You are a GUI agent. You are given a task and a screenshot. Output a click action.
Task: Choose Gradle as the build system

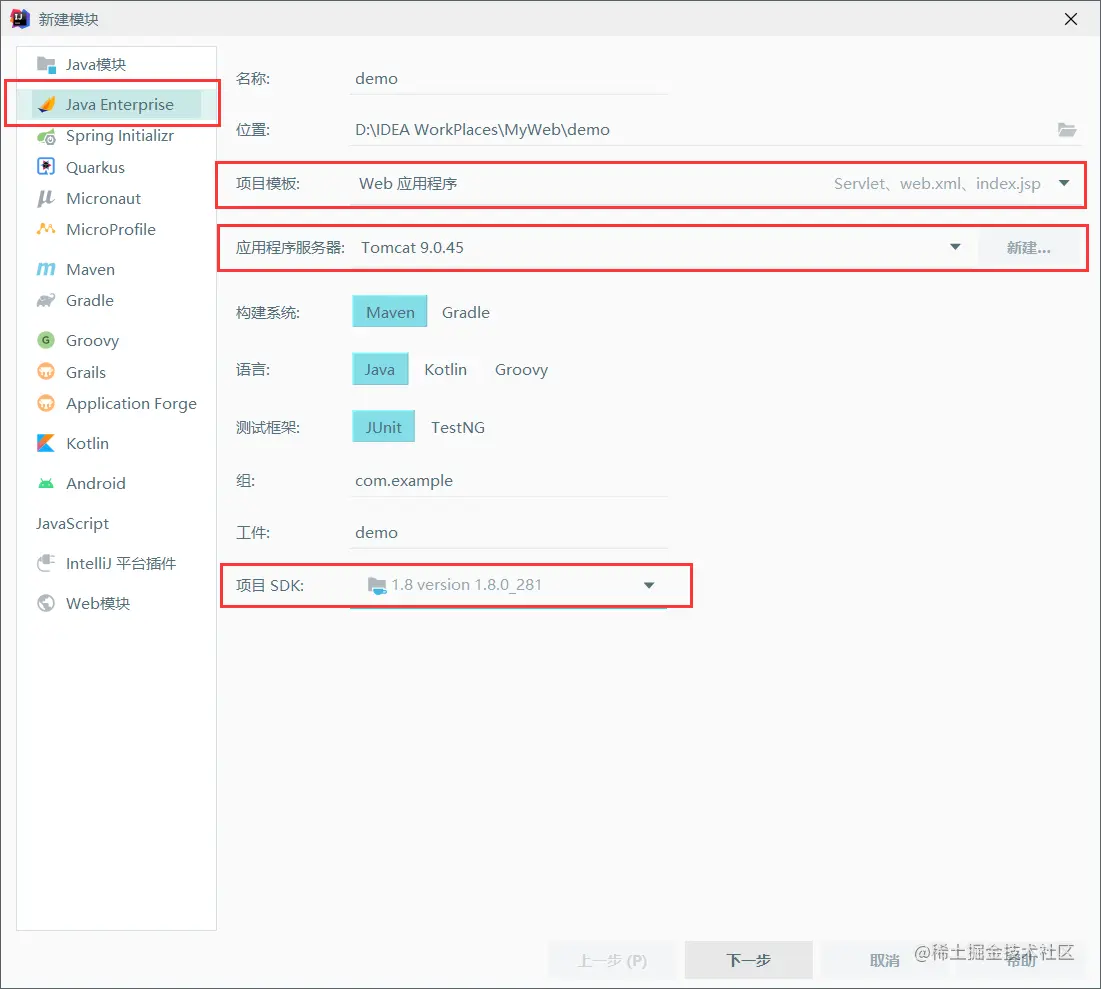tap(466, 313)
